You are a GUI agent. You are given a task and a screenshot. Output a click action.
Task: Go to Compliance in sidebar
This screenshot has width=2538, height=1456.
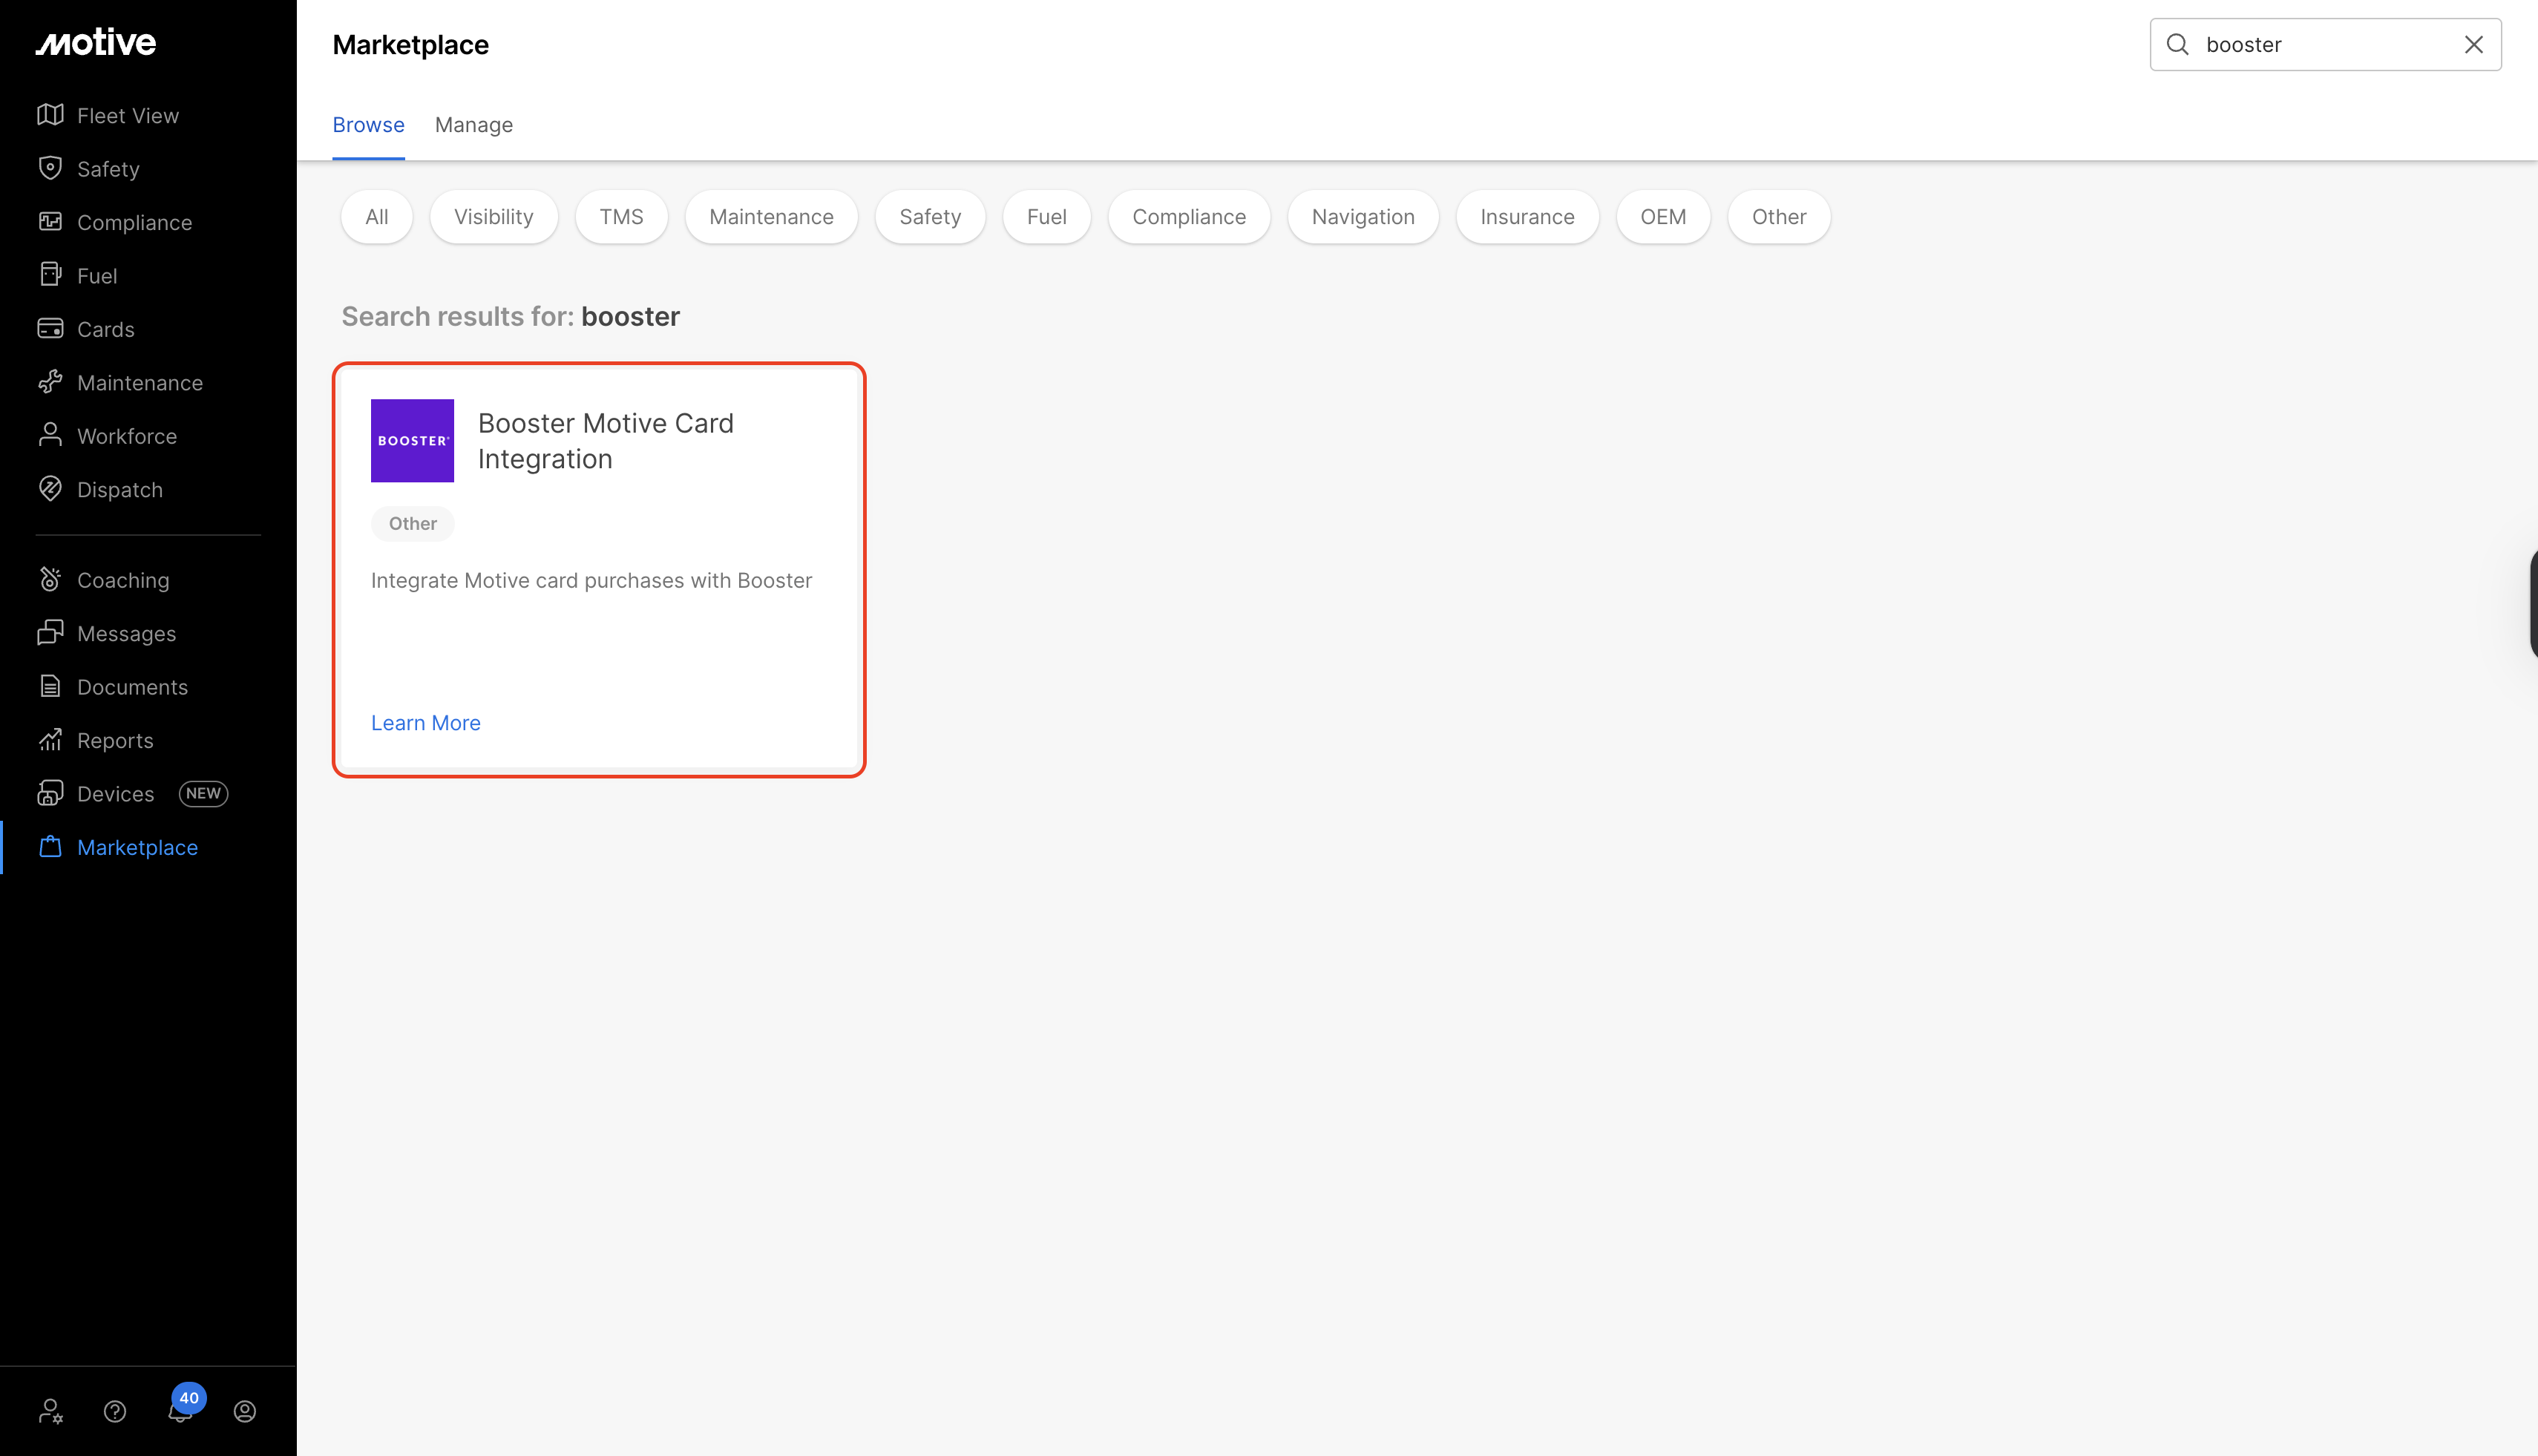pyautogui.click(x=134, y=222)
